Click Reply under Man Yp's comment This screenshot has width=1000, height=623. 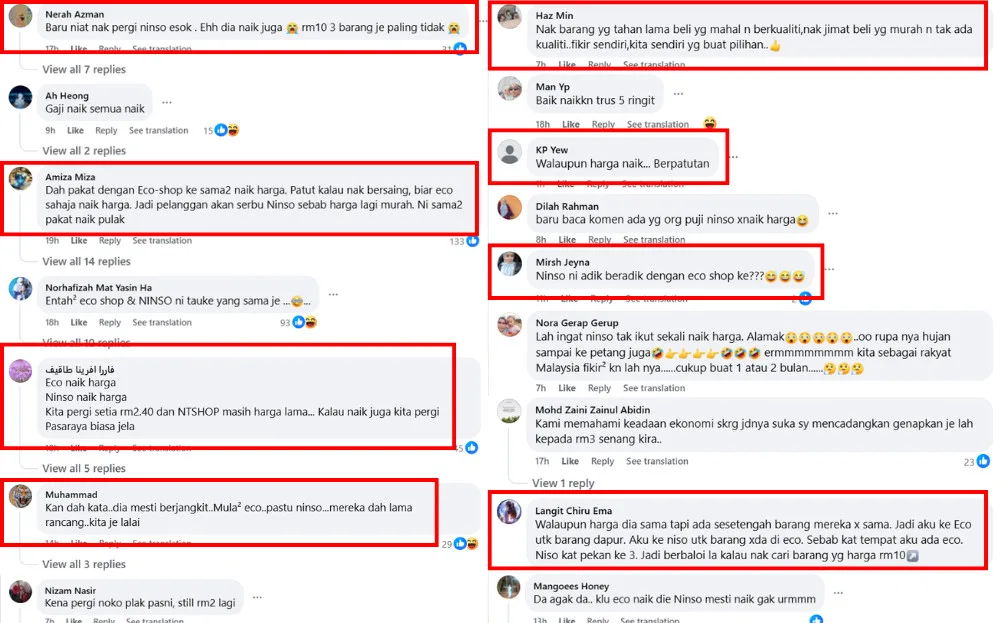(603, 125)
